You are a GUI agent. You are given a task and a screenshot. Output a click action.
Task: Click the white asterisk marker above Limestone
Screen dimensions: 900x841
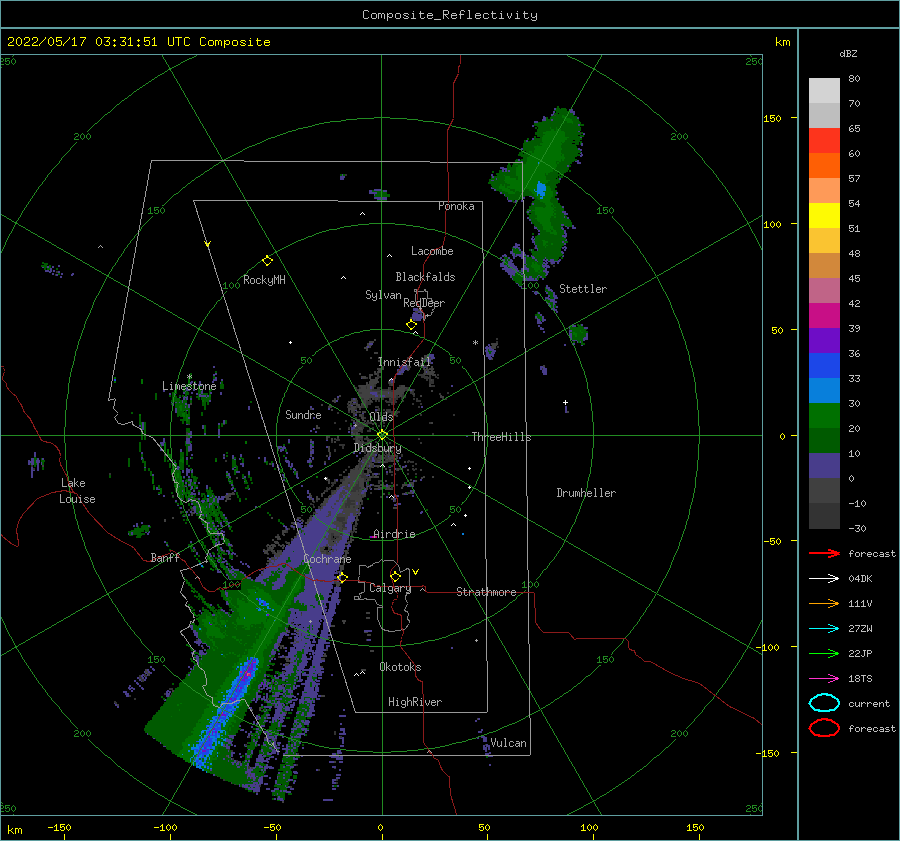pos(189,377)
